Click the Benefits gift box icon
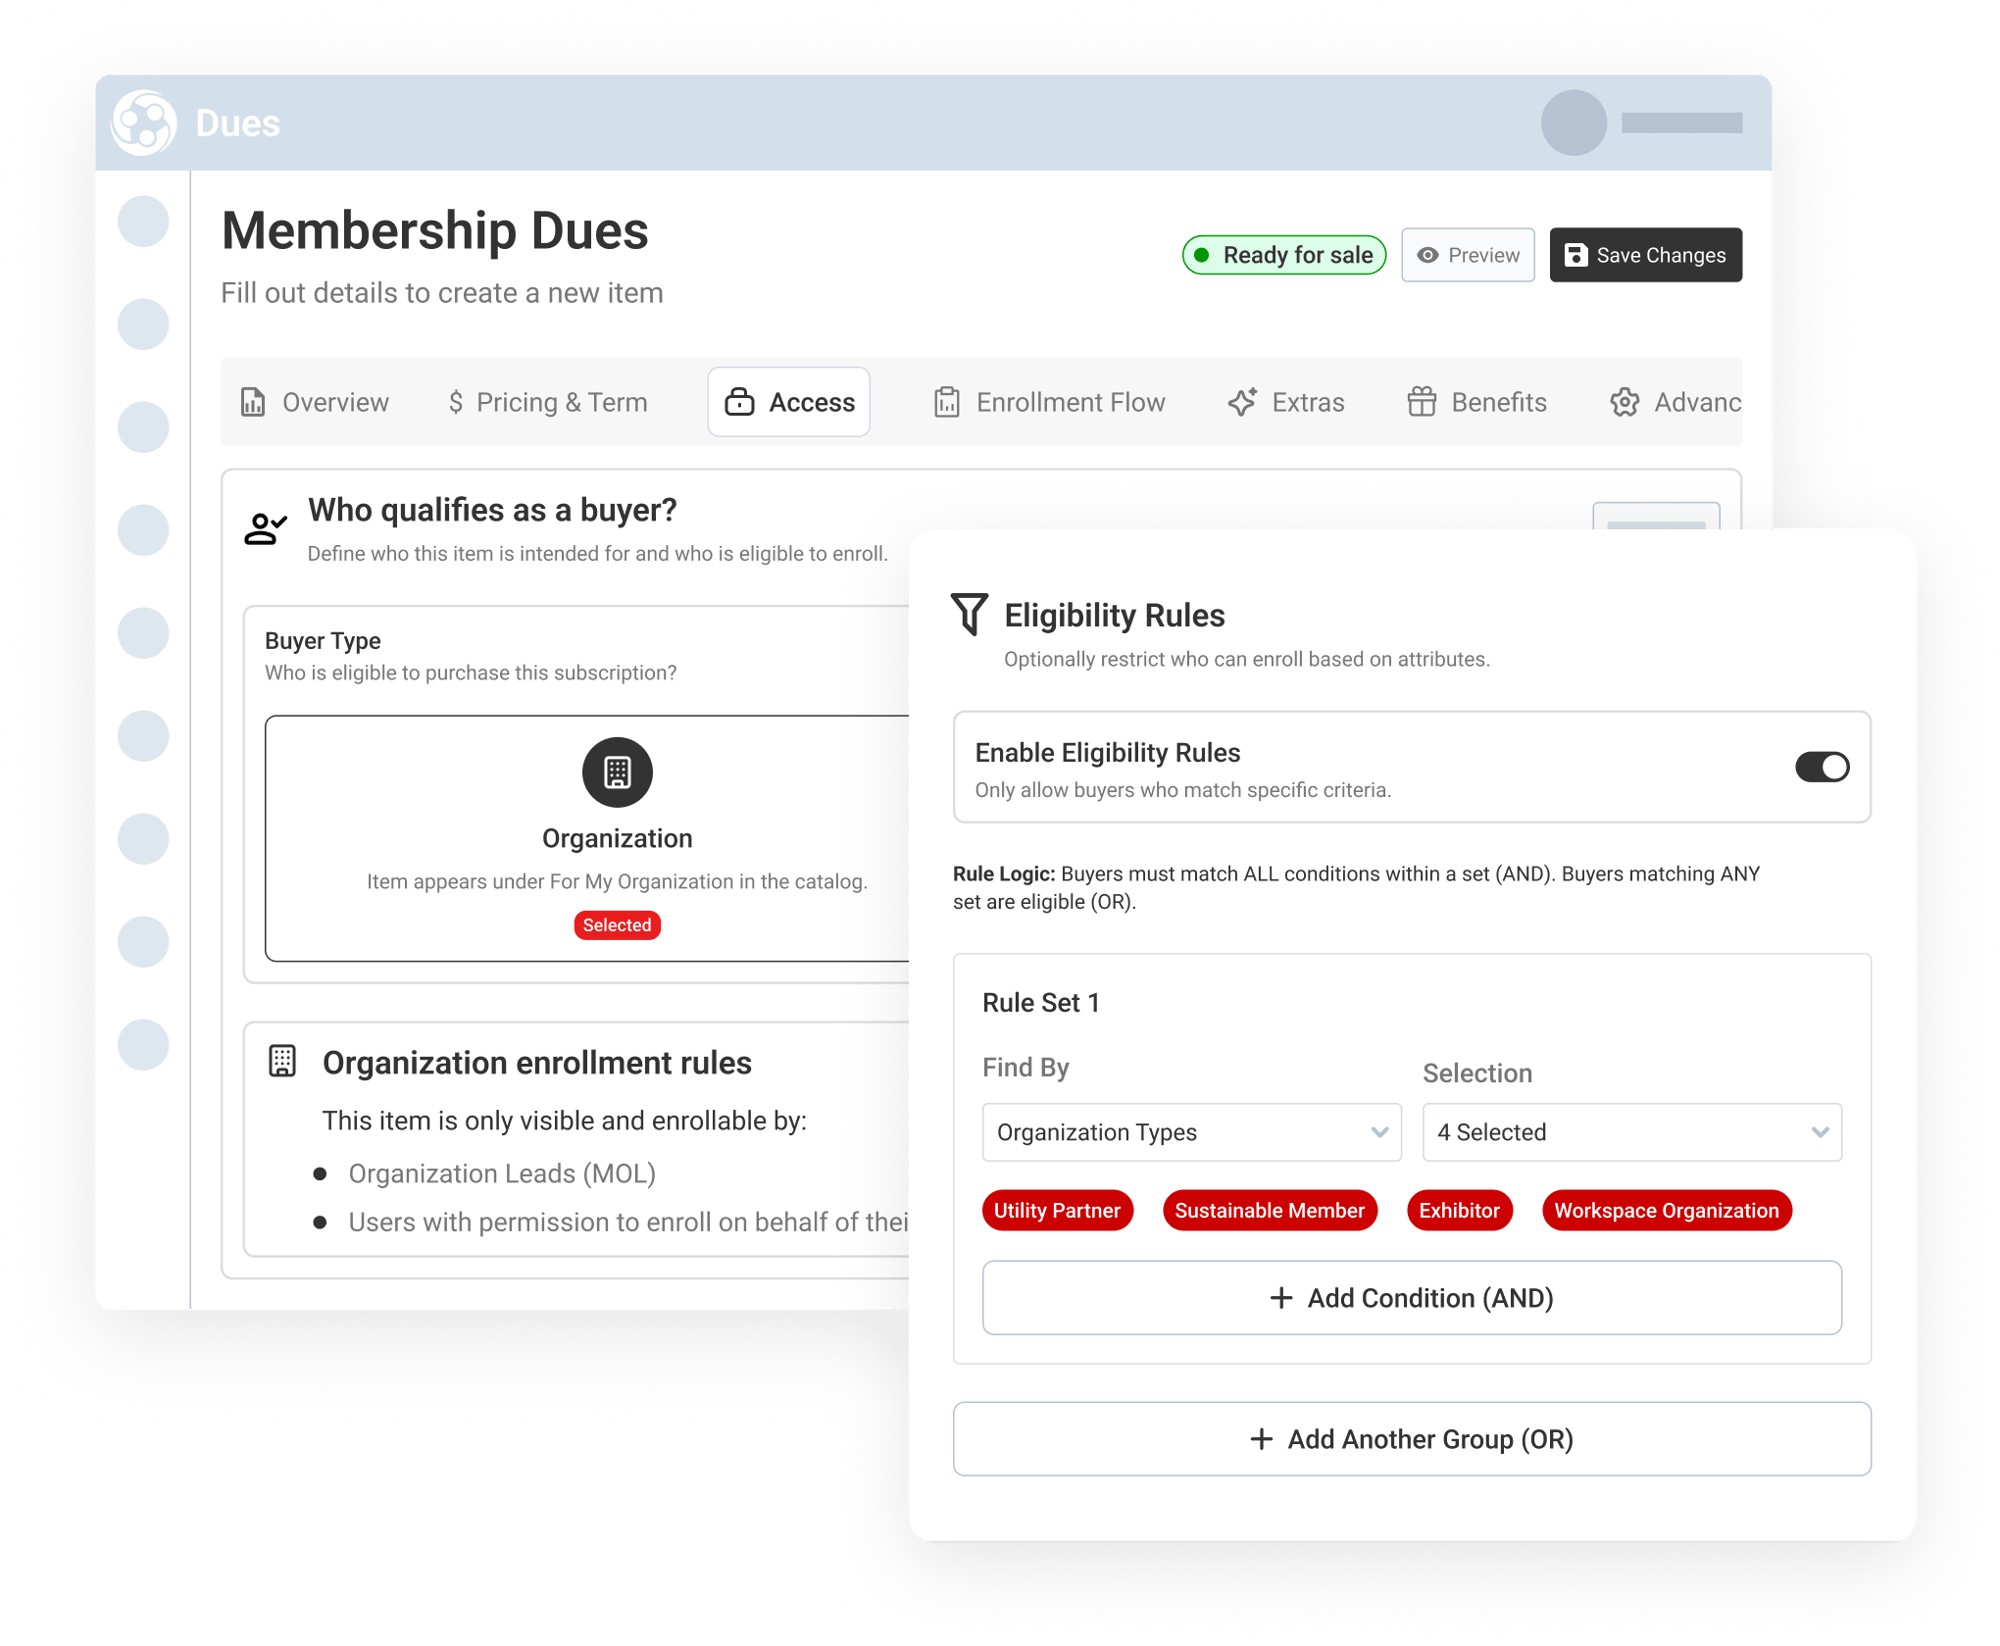Viewport: 2000px width, 1646px height. (1421, 402)
